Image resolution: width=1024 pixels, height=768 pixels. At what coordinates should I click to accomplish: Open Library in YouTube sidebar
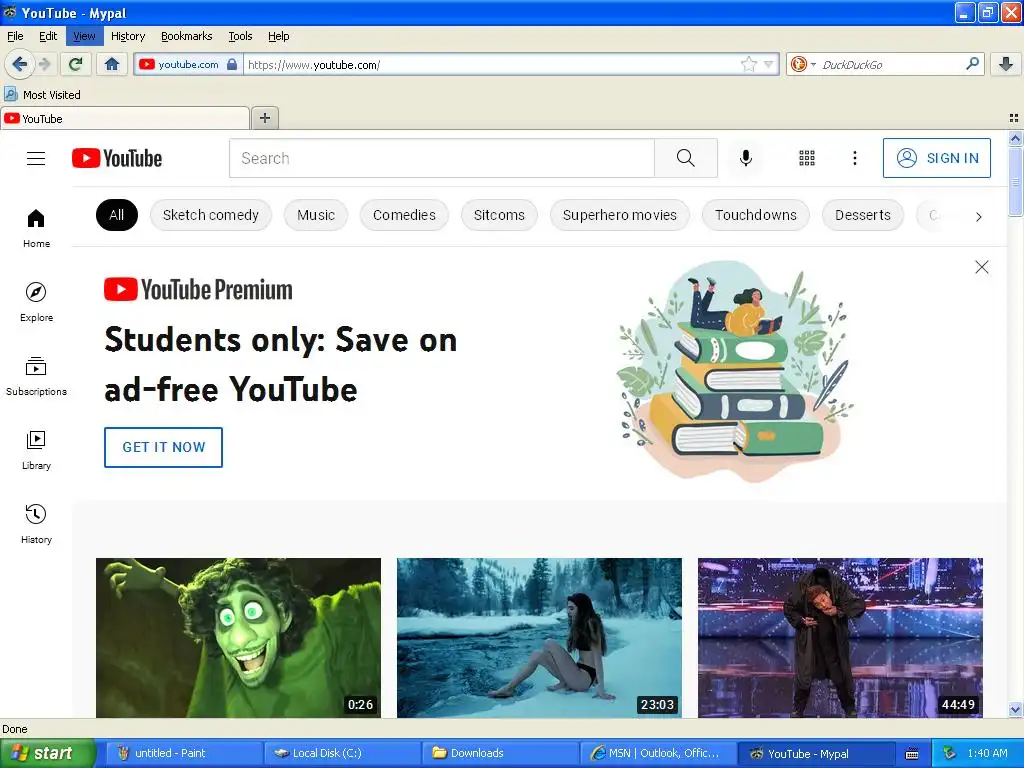pos(36,451)
